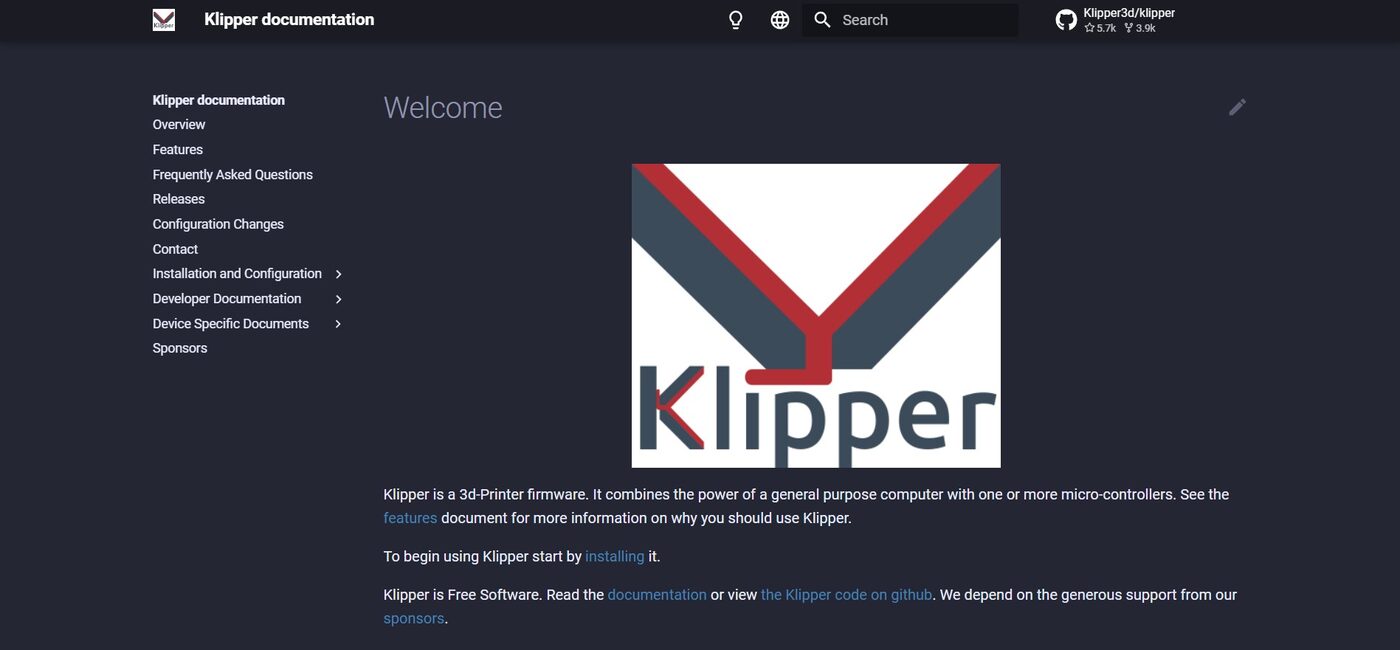The width and height of the screenshot is (1400, 650).
Task: Select Device Specific Documents section label
Action: (x=231, y=324)
